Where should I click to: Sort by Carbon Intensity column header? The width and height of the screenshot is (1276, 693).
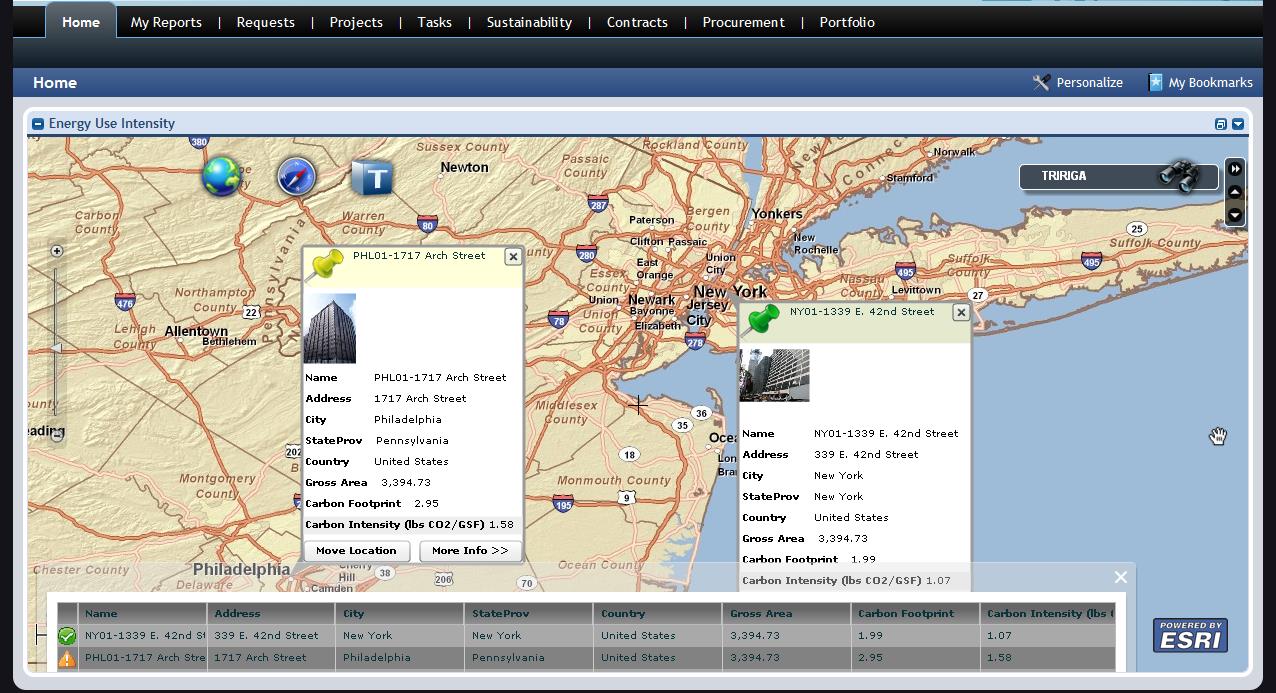tap(1048, 614)
